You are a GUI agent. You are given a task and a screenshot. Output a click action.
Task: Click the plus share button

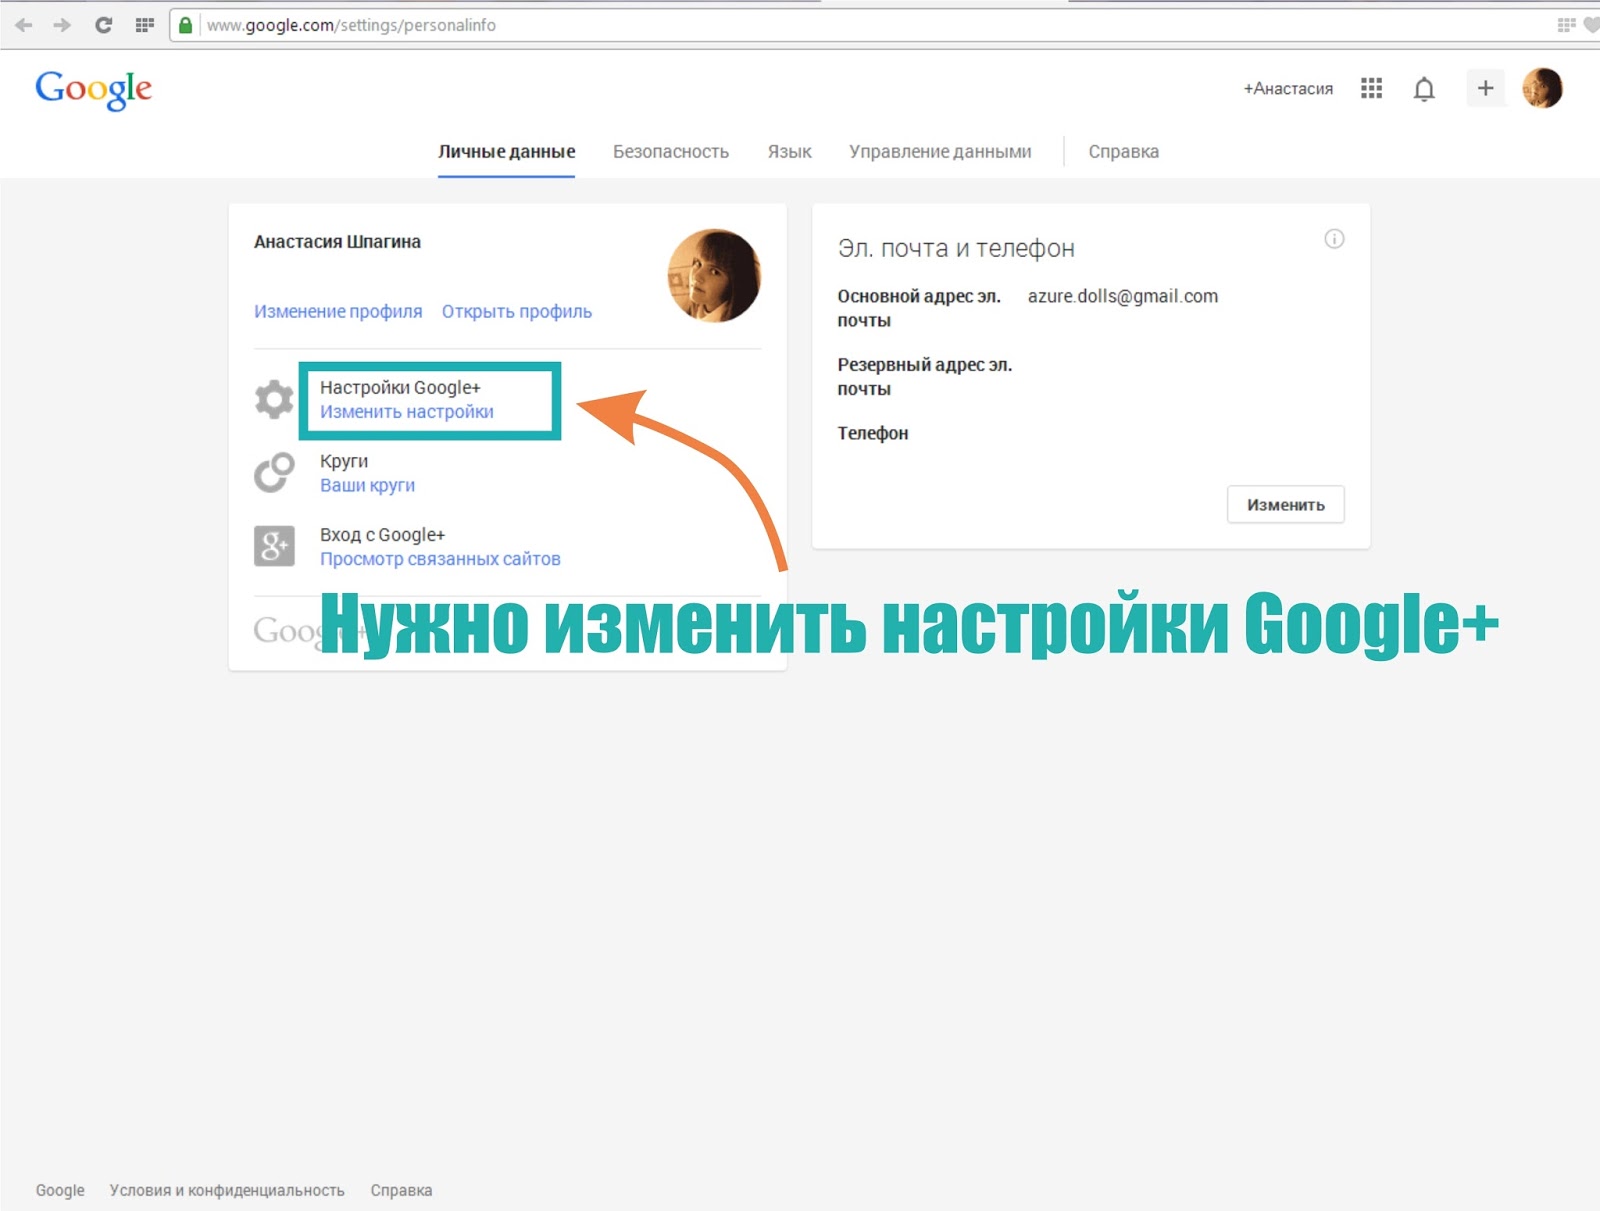click(1485, 88)
